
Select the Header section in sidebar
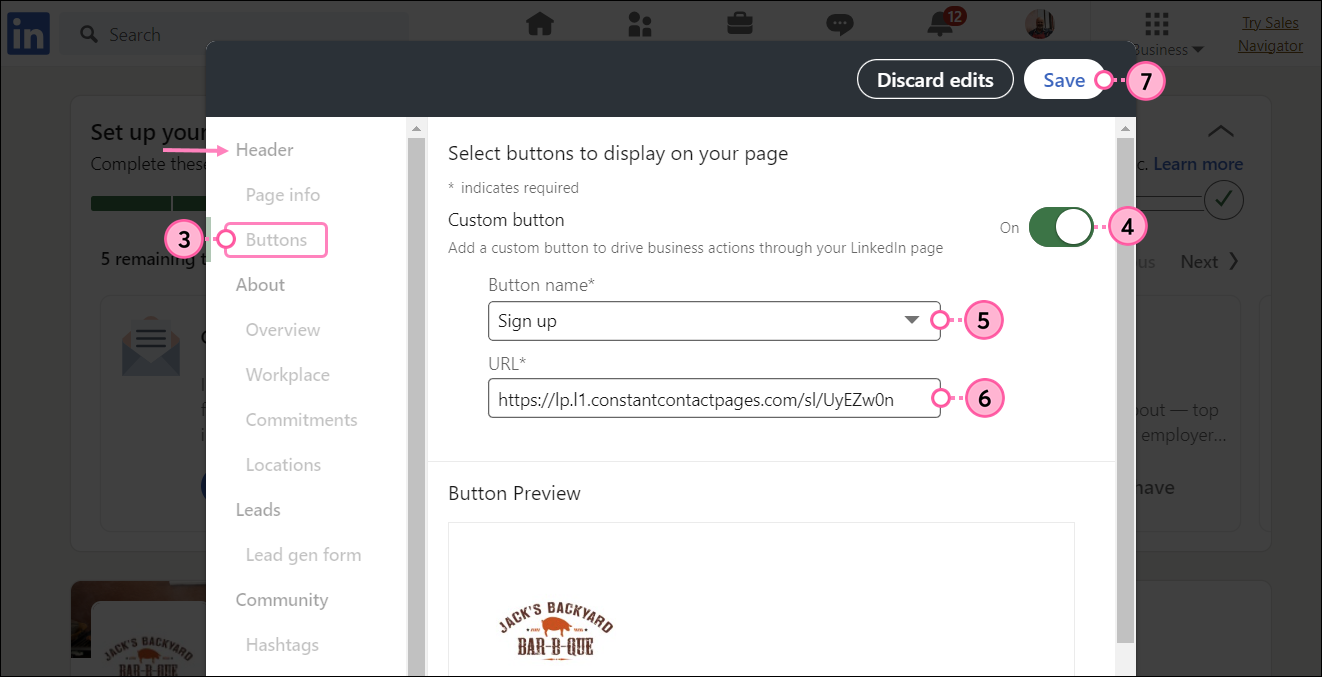click(x=264, y=150)
